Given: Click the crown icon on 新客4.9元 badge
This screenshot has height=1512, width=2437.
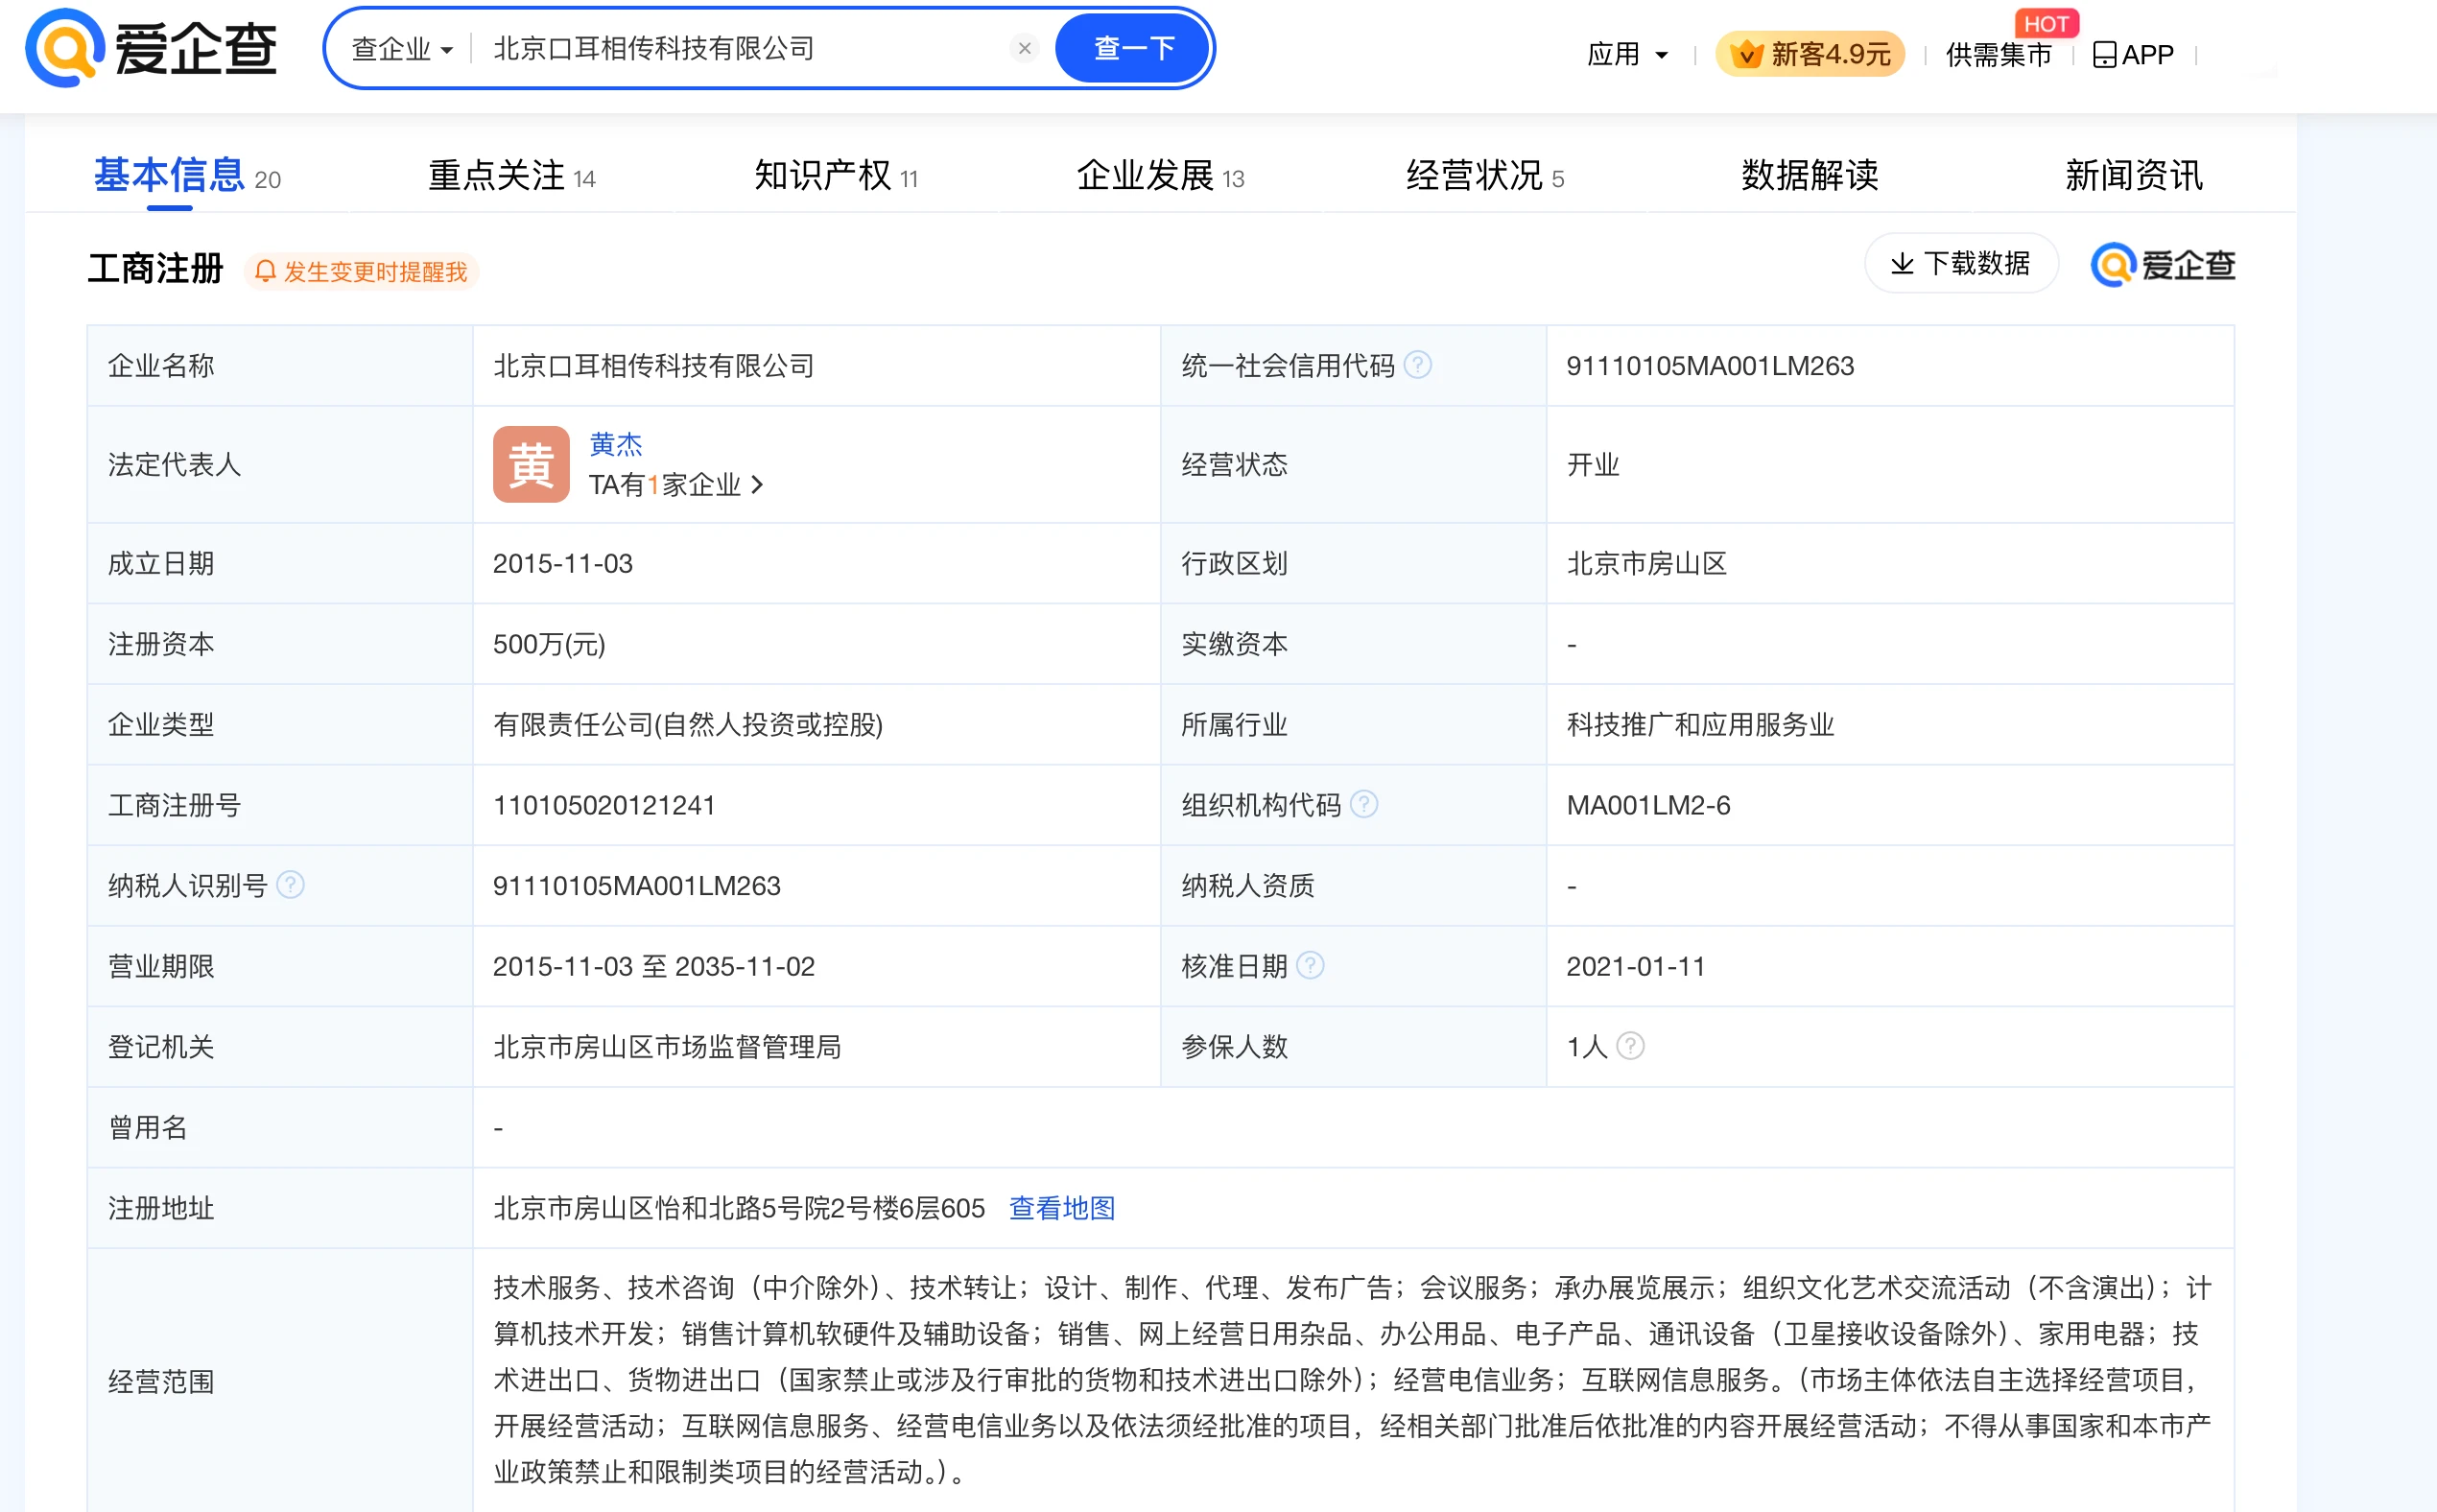Looking at the screenshot, I should [x=1748, y=53].
